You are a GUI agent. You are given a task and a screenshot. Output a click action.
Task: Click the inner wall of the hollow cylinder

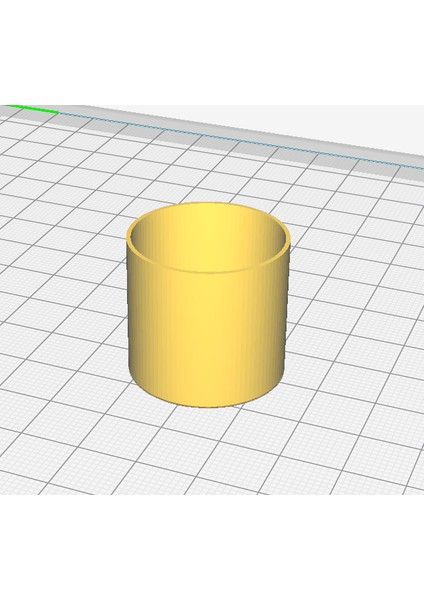[x=209, y=237]
